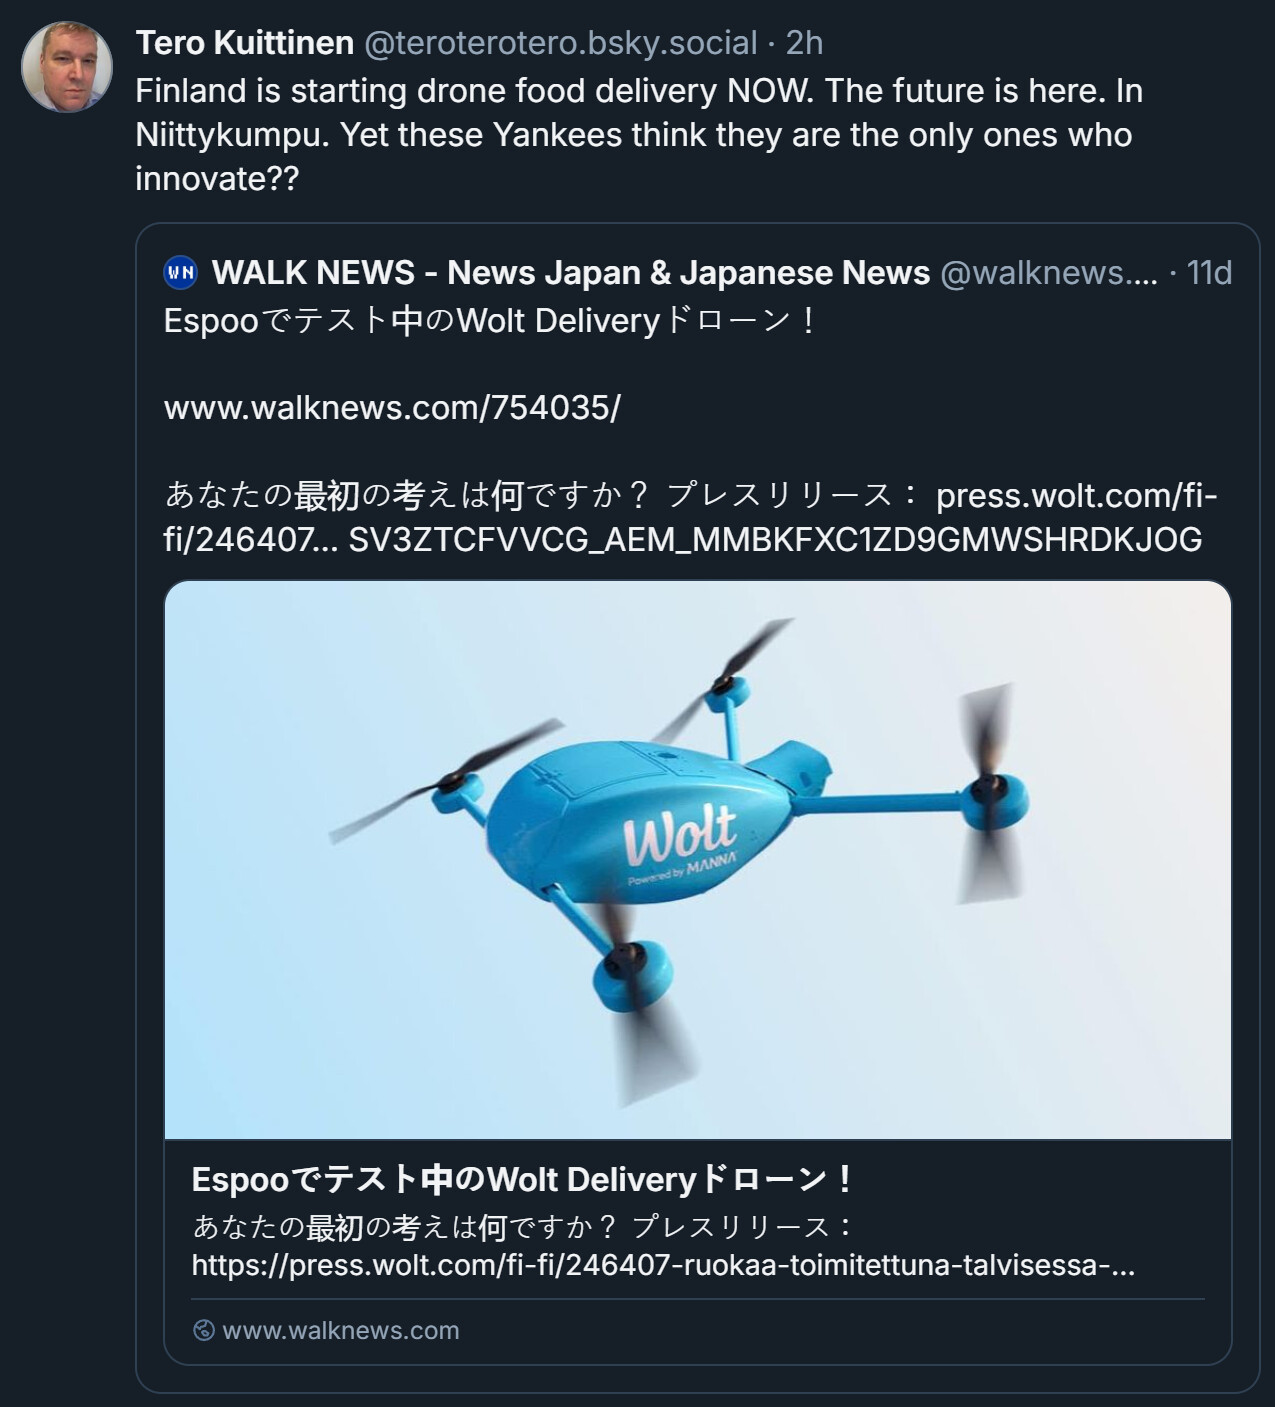Follow the press.wolt.com/fi-fi/246407 link in post text

[1076, 496]
